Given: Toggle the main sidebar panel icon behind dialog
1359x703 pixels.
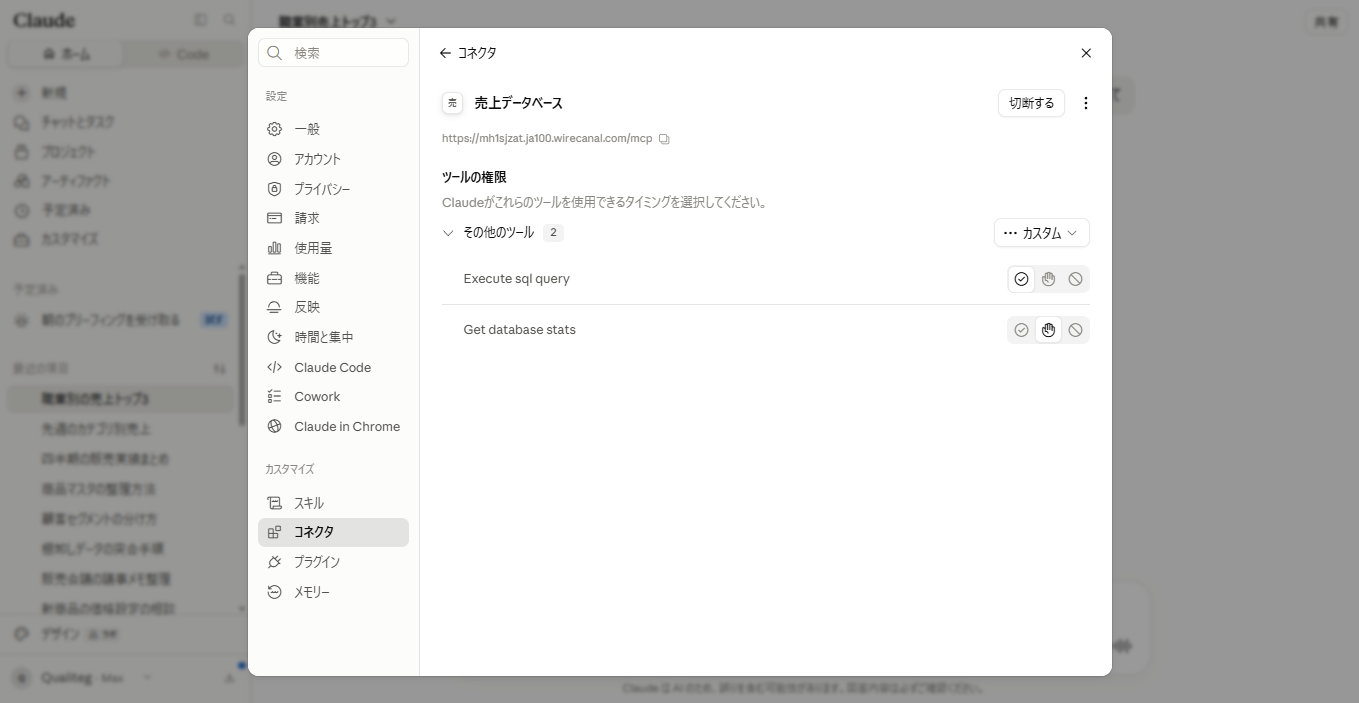Looking at the screenshot, I should point(201,20).
